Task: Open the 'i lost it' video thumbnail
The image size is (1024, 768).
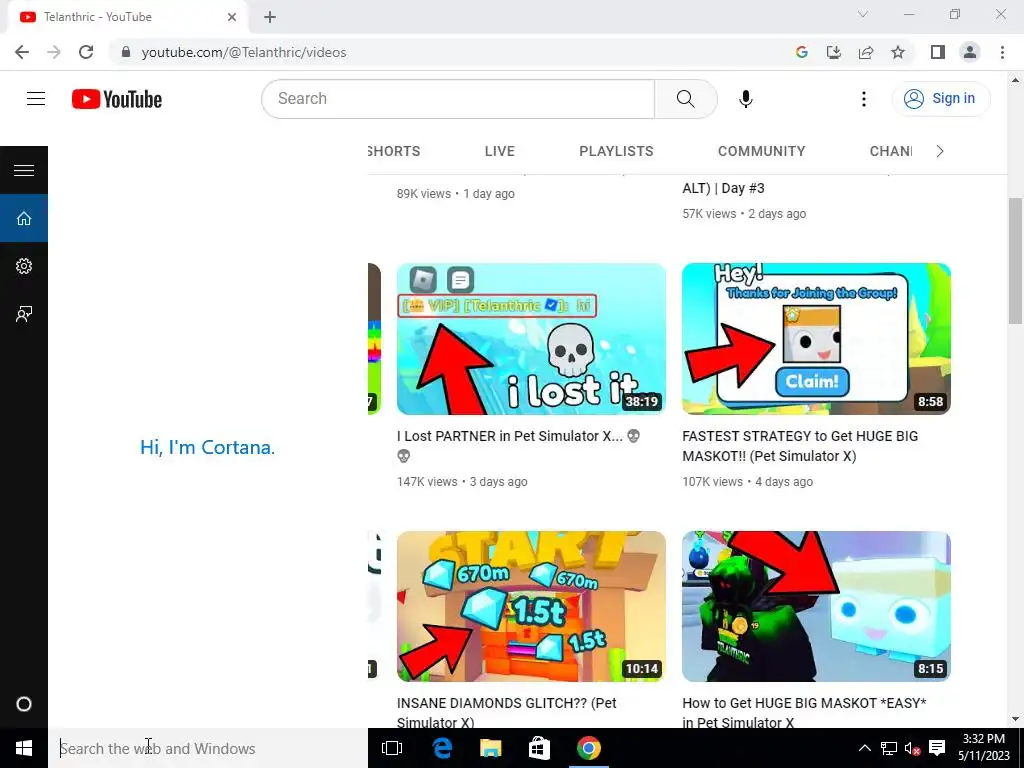Action: click(x=531, y=338)
